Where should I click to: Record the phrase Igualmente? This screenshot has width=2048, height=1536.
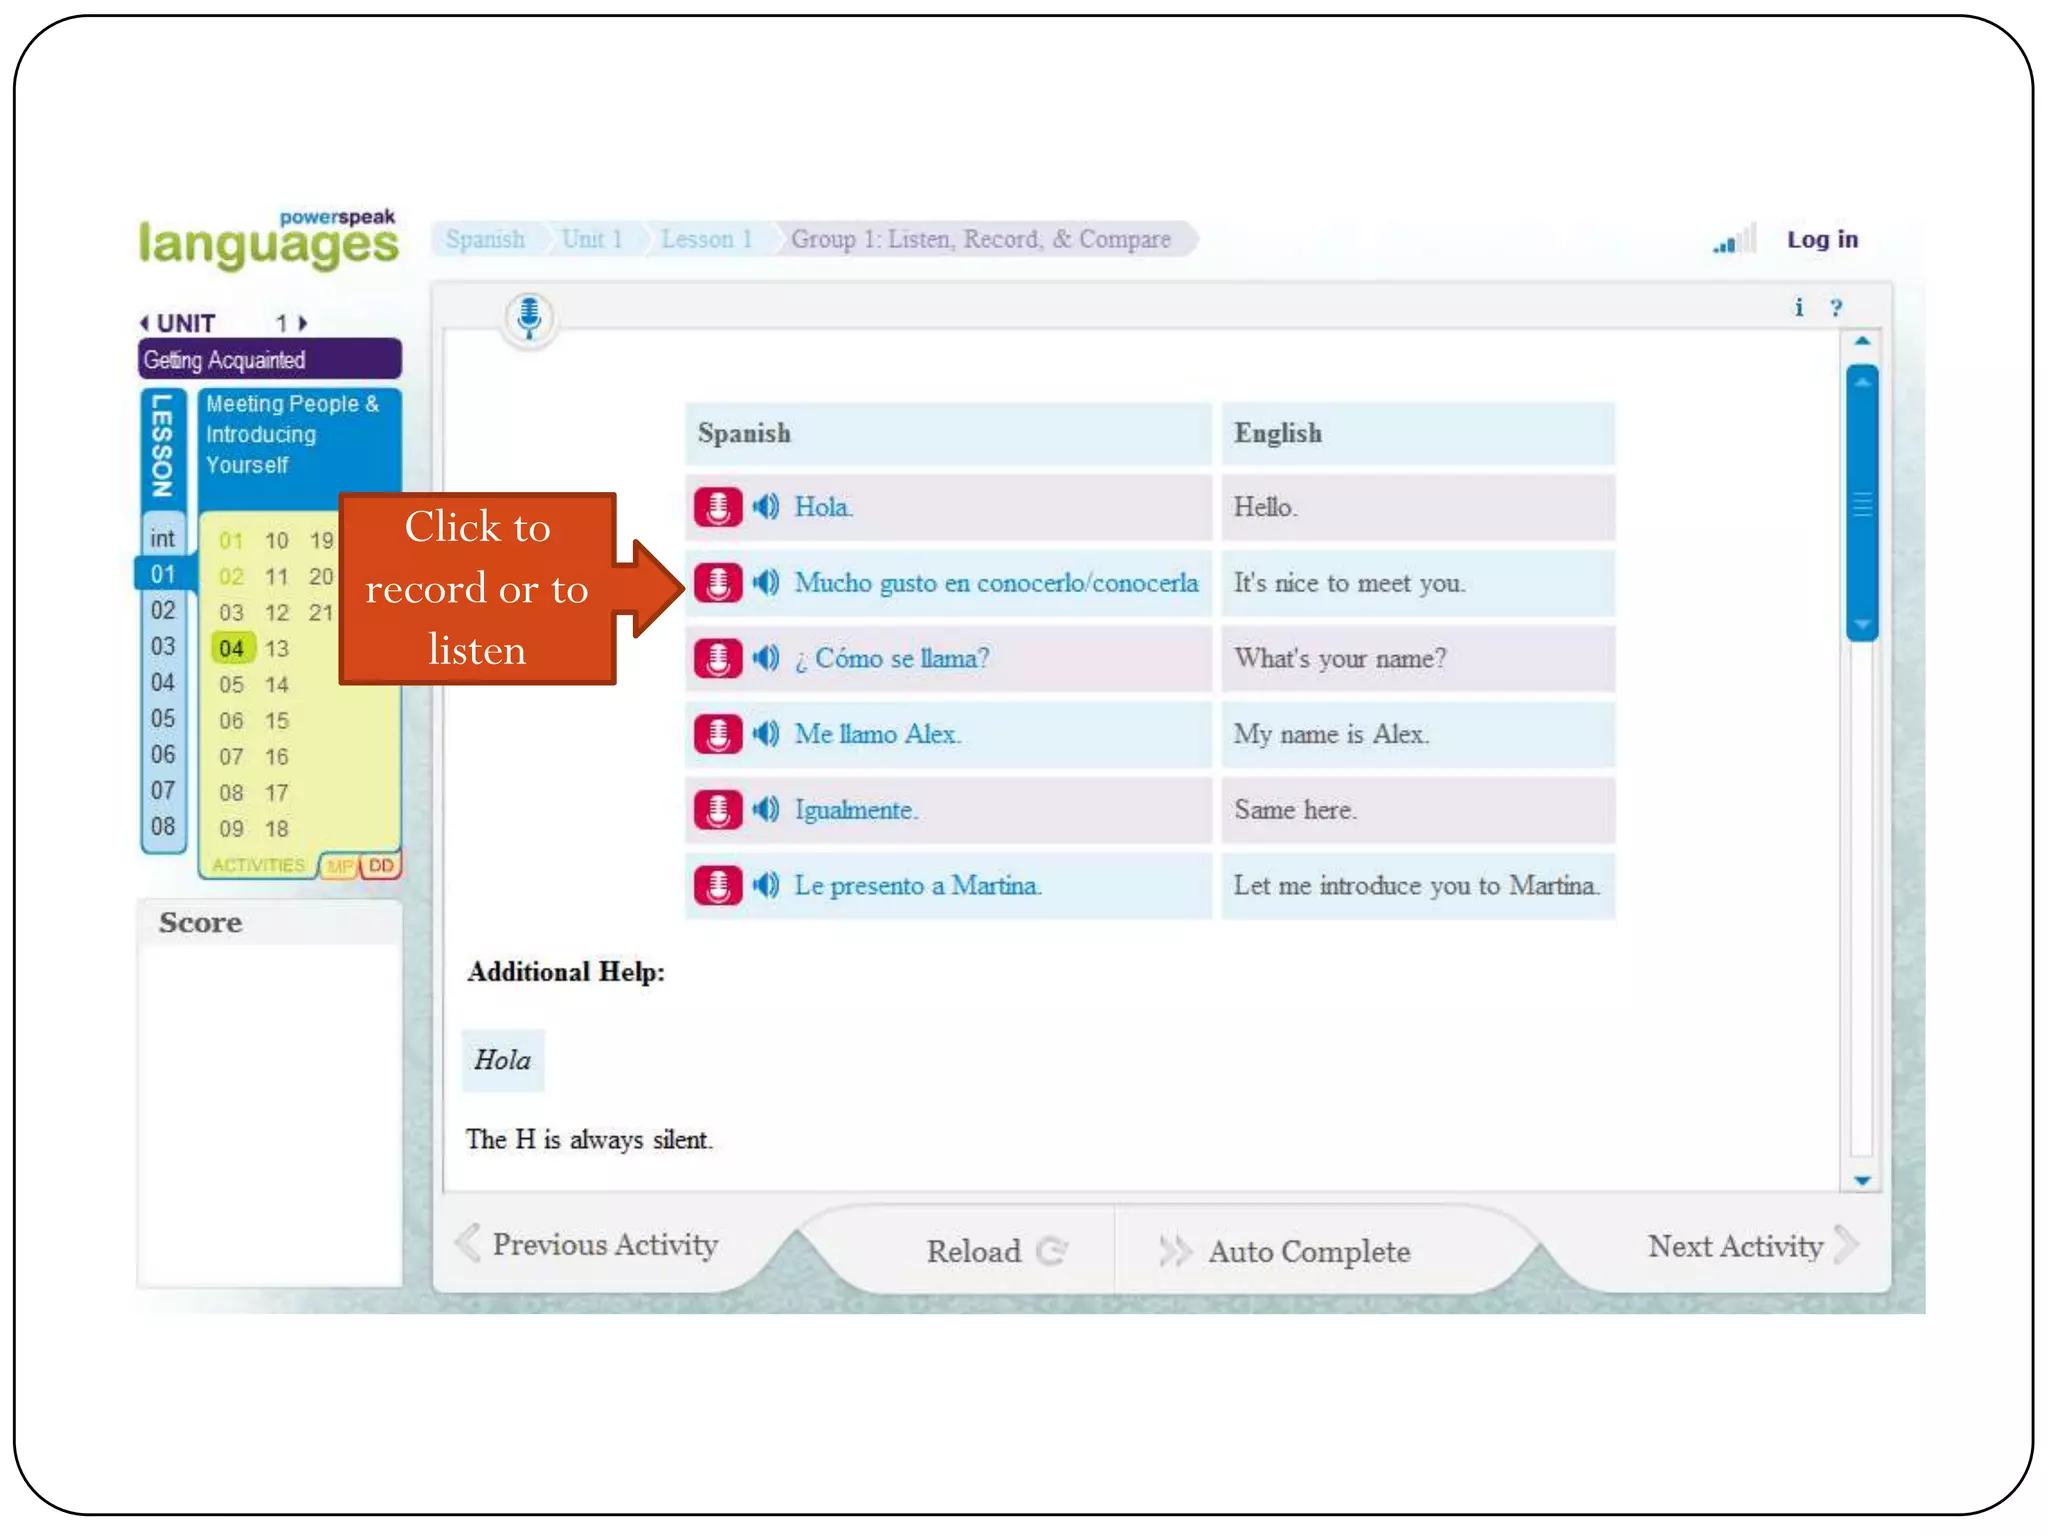tap(717, 809)
